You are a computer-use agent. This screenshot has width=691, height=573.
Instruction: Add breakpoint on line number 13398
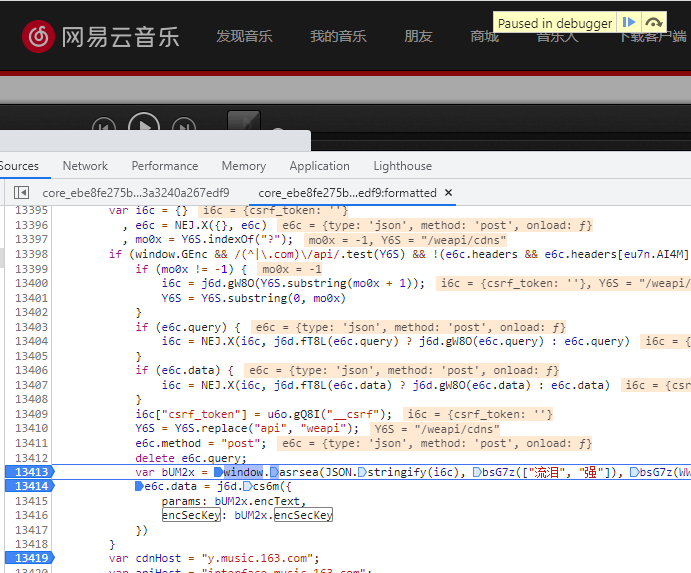click(31, 254)
